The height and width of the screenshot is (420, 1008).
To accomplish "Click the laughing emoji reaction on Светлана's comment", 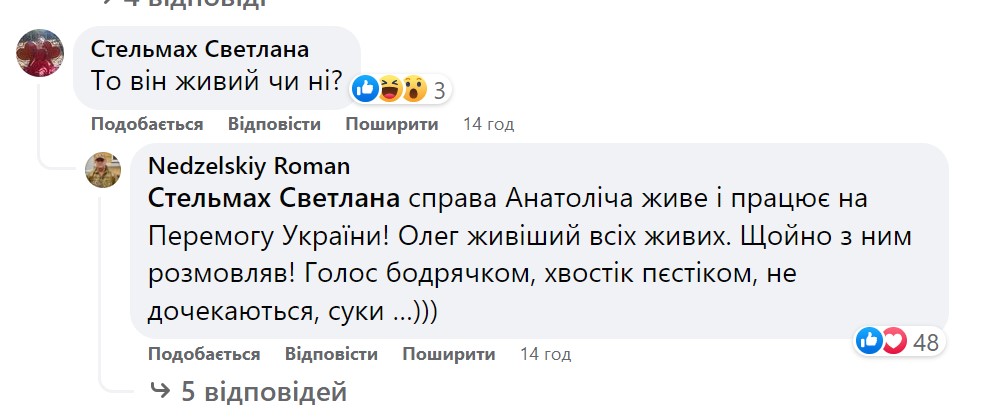I will tap(390, 90).
